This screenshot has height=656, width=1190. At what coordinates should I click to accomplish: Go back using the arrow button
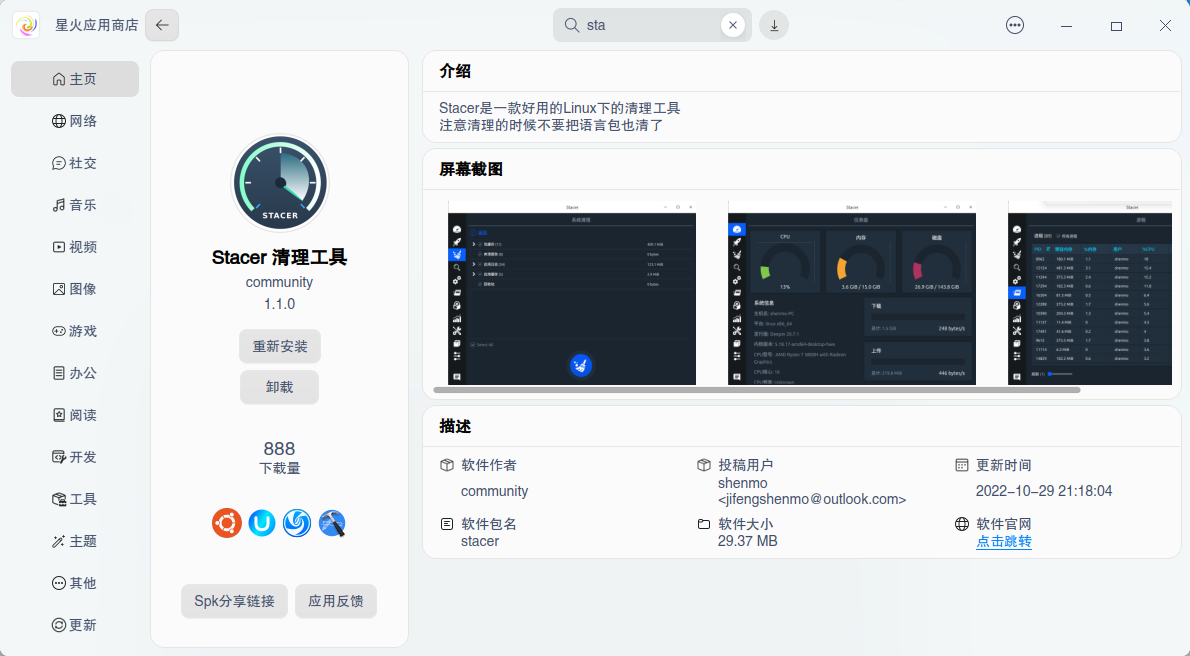tap(161, 24)
